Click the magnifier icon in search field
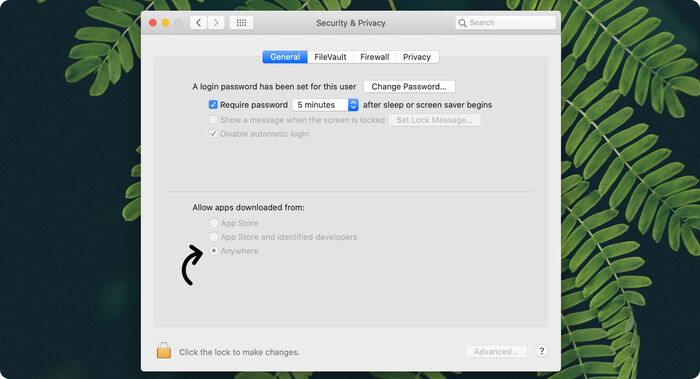Screen dimensions: 700x379 click(462, 23)
